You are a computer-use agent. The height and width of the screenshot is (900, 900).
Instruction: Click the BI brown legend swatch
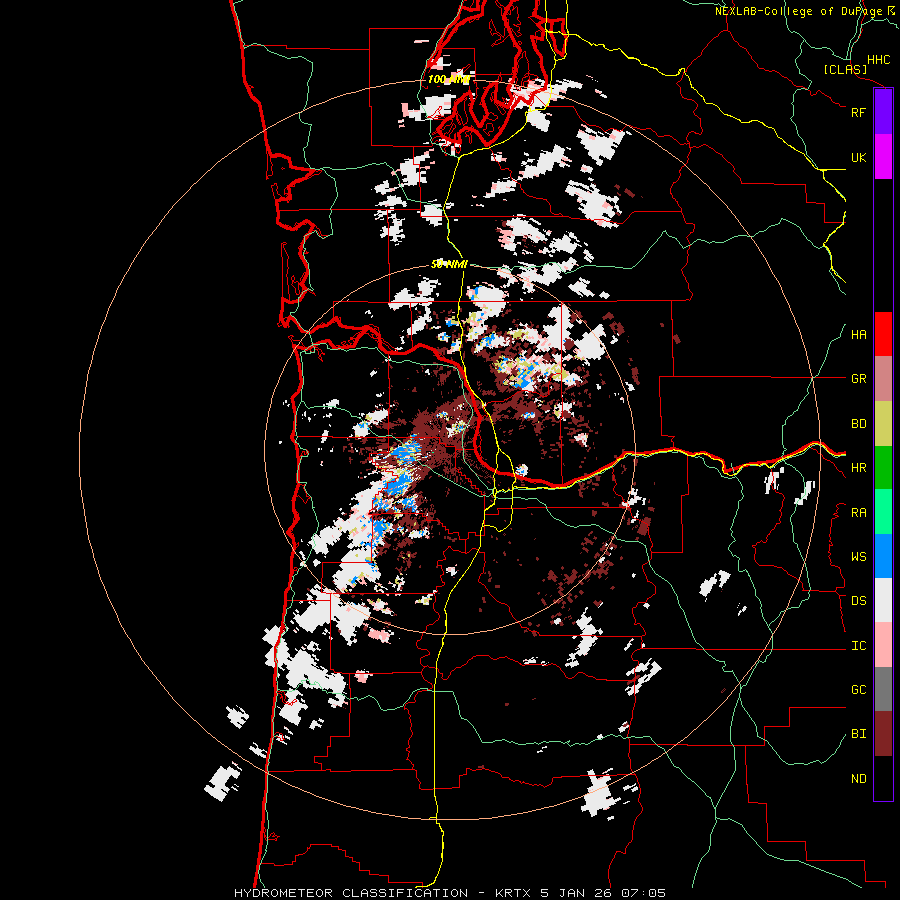(883, 734)
